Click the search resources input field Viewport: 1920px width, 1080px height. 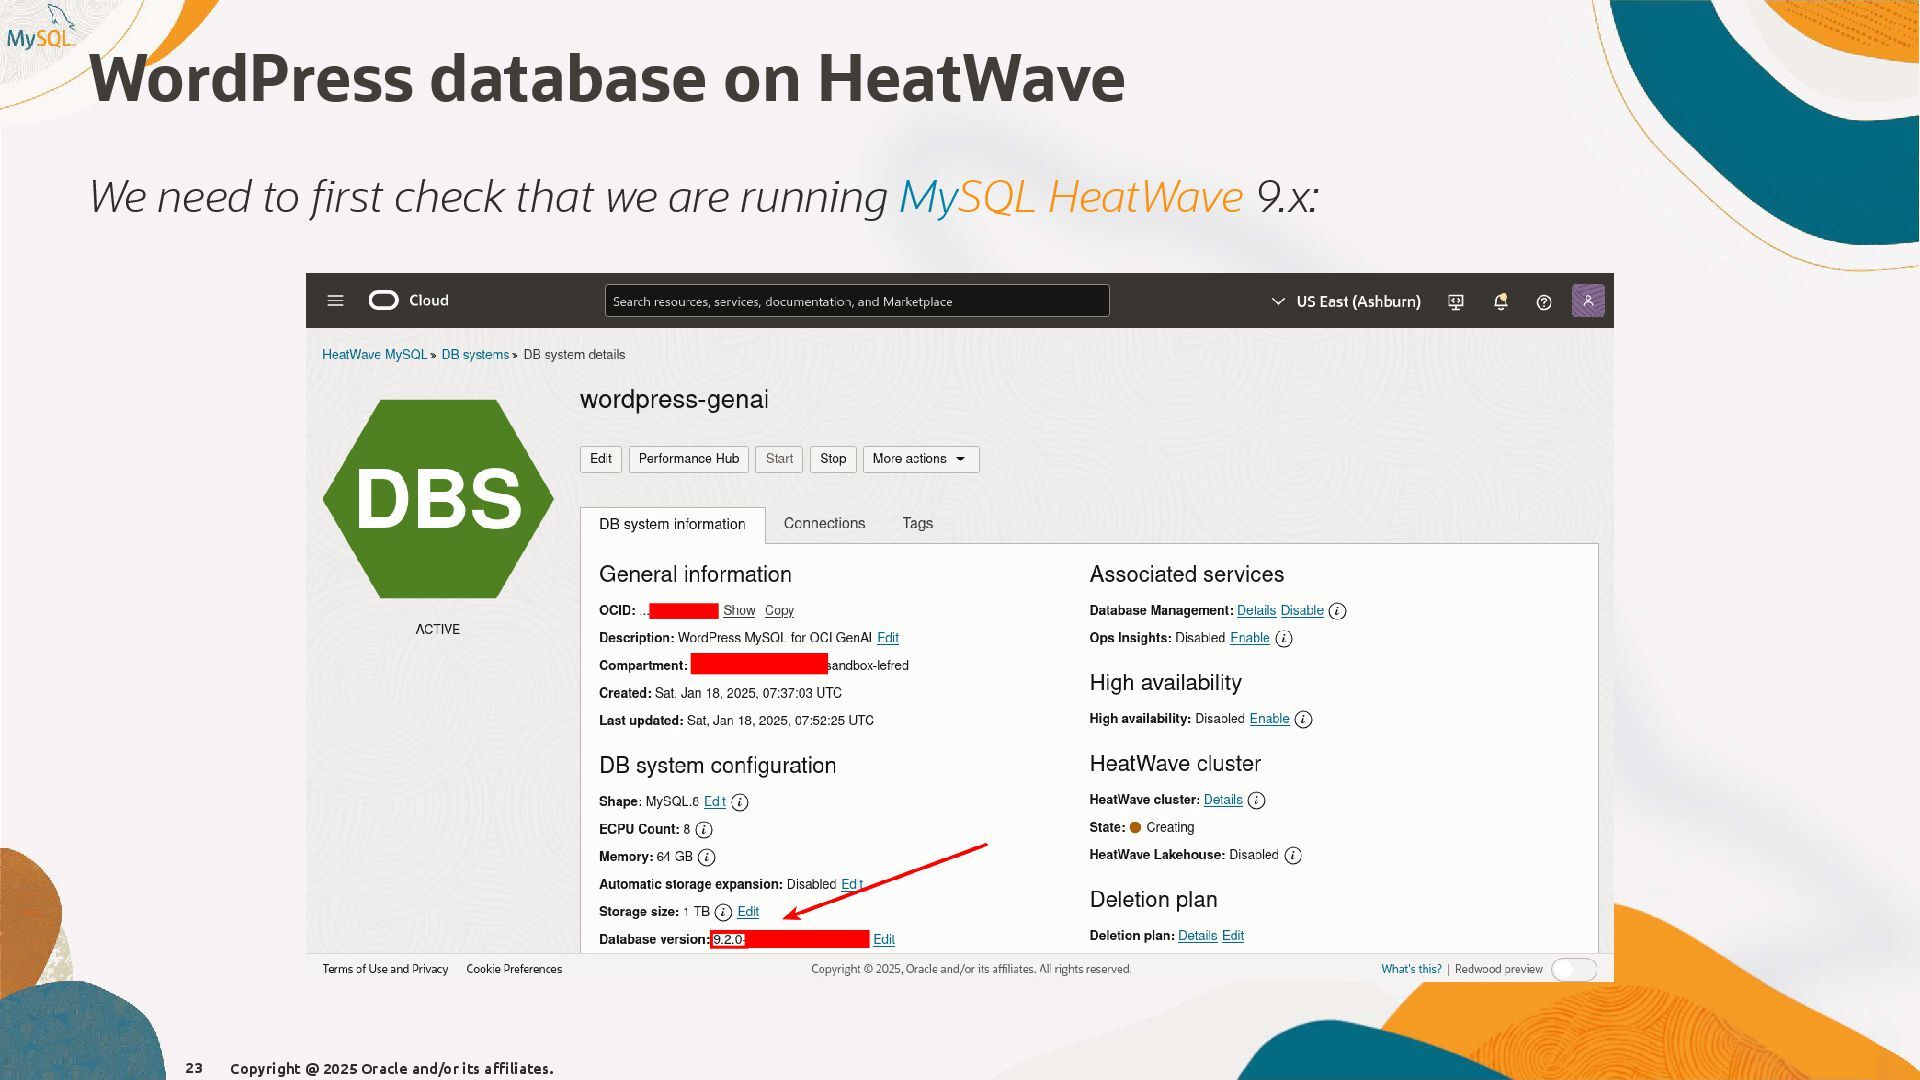pos(856,302)
